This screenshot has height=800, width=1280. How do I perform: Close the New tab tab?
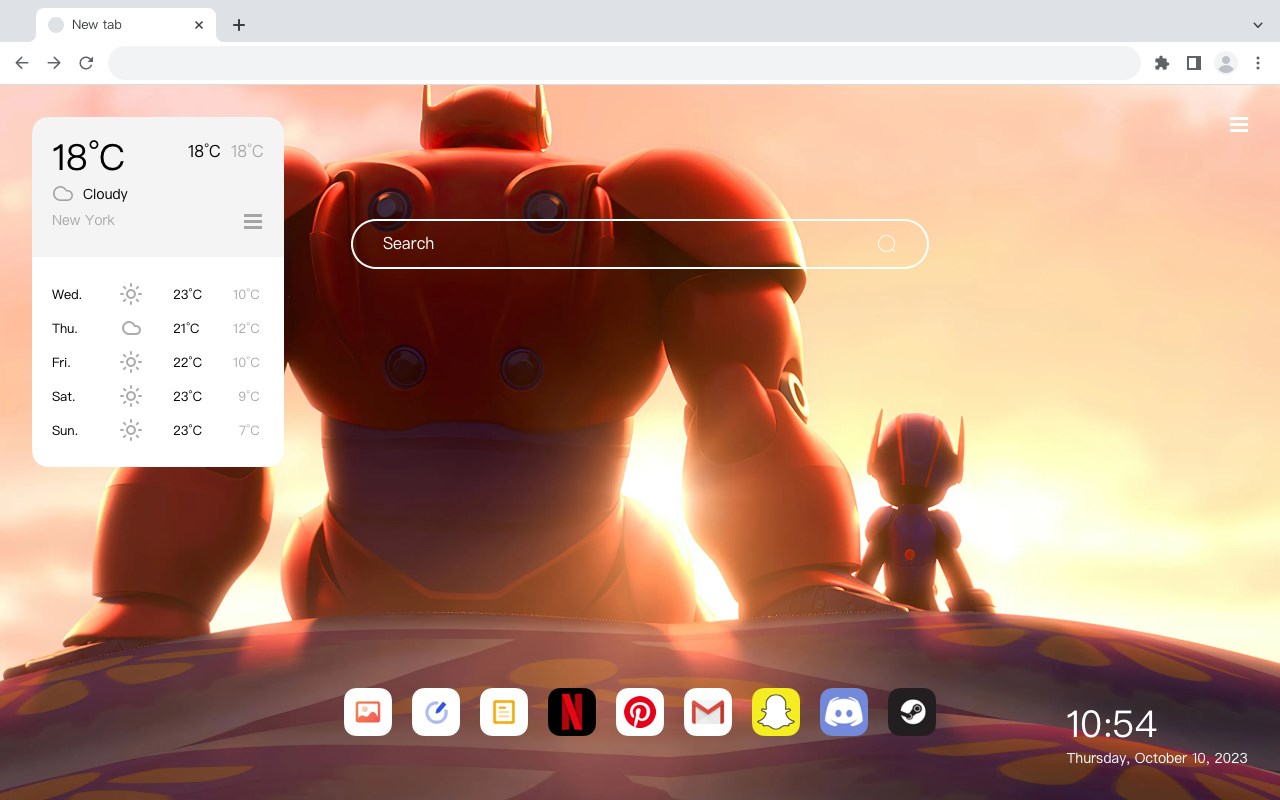pyautogui.click(x=199, y=25)
